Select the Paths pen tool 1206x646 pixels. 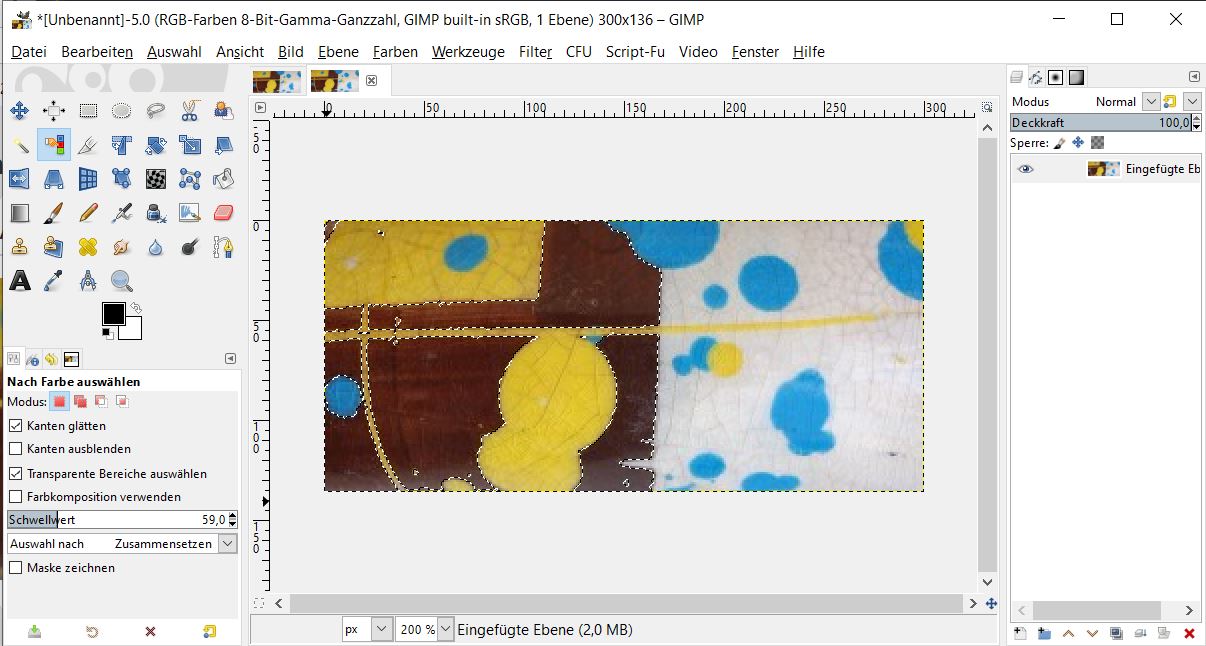pos(224,247)
